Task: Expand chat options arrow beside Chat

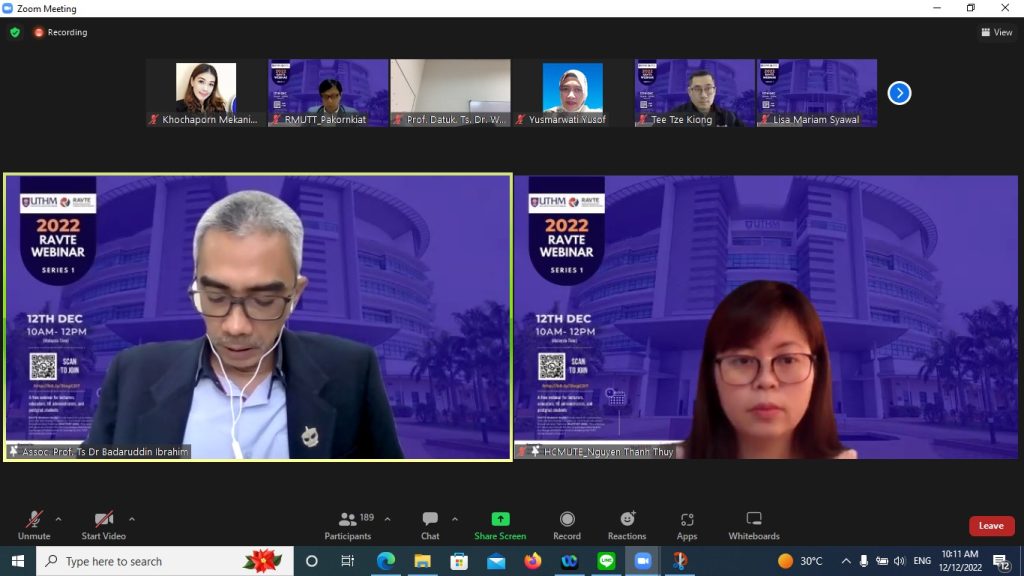Action: tap(455, 519)
